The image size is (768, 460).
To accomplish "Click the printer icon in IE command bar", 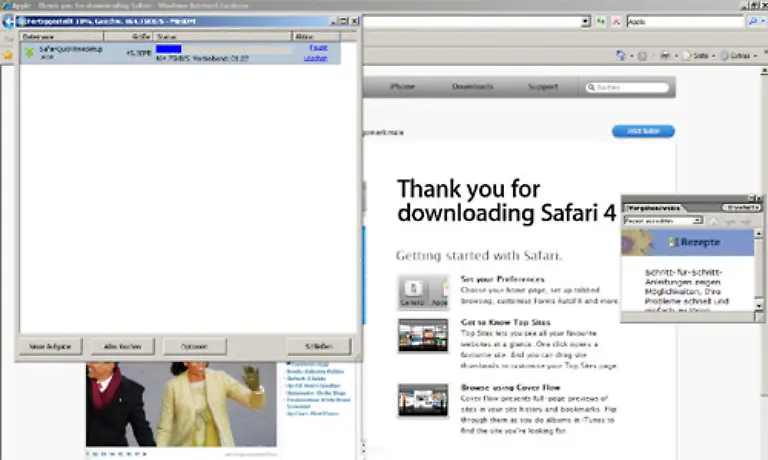I will [x=665, y=55].
